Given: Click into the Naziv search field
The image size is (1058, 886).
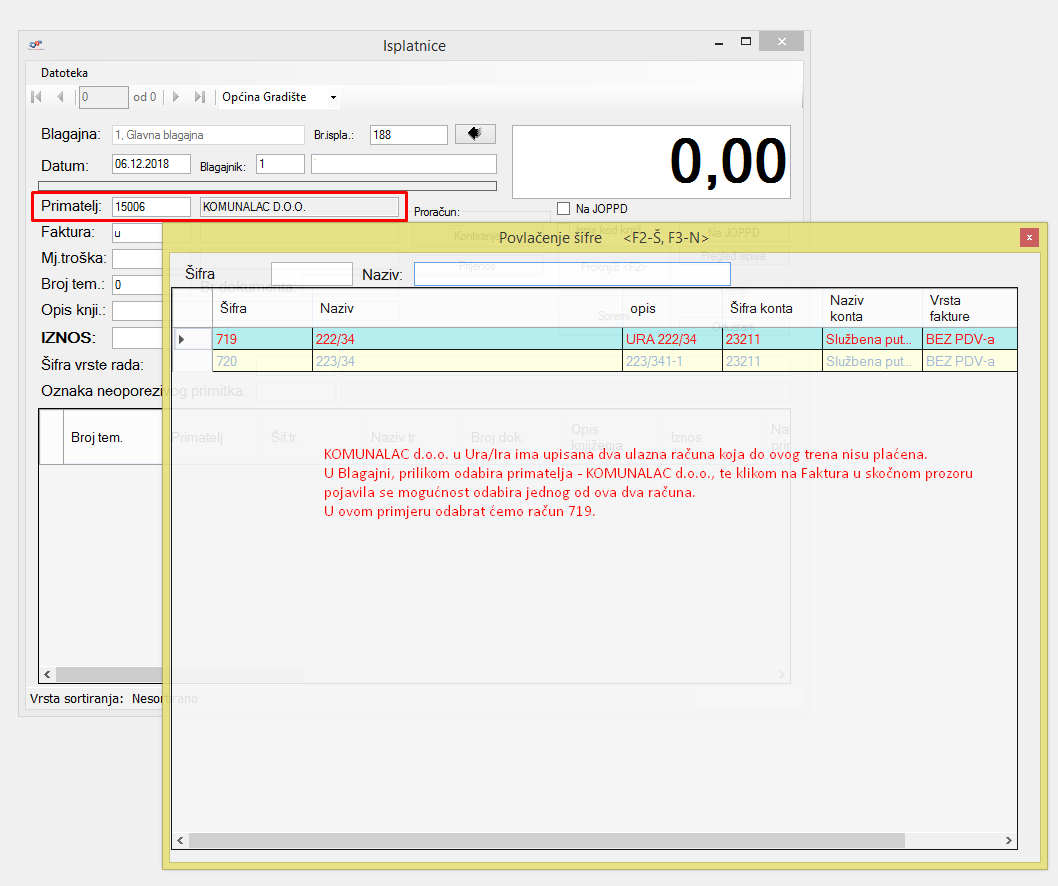Looking at the screenshot, I should (x=572, y=274).
